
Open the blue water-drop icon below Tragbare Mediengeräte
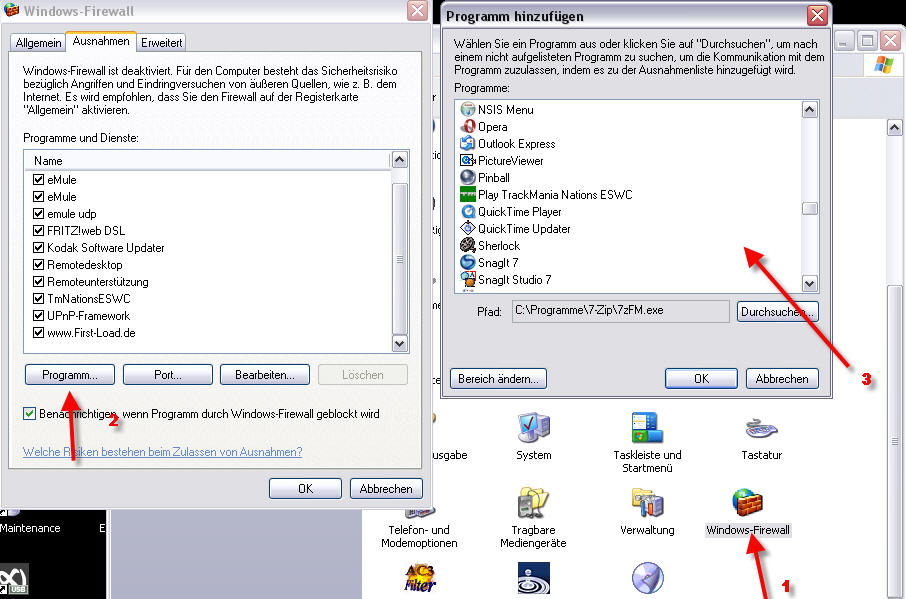(533, 578)
